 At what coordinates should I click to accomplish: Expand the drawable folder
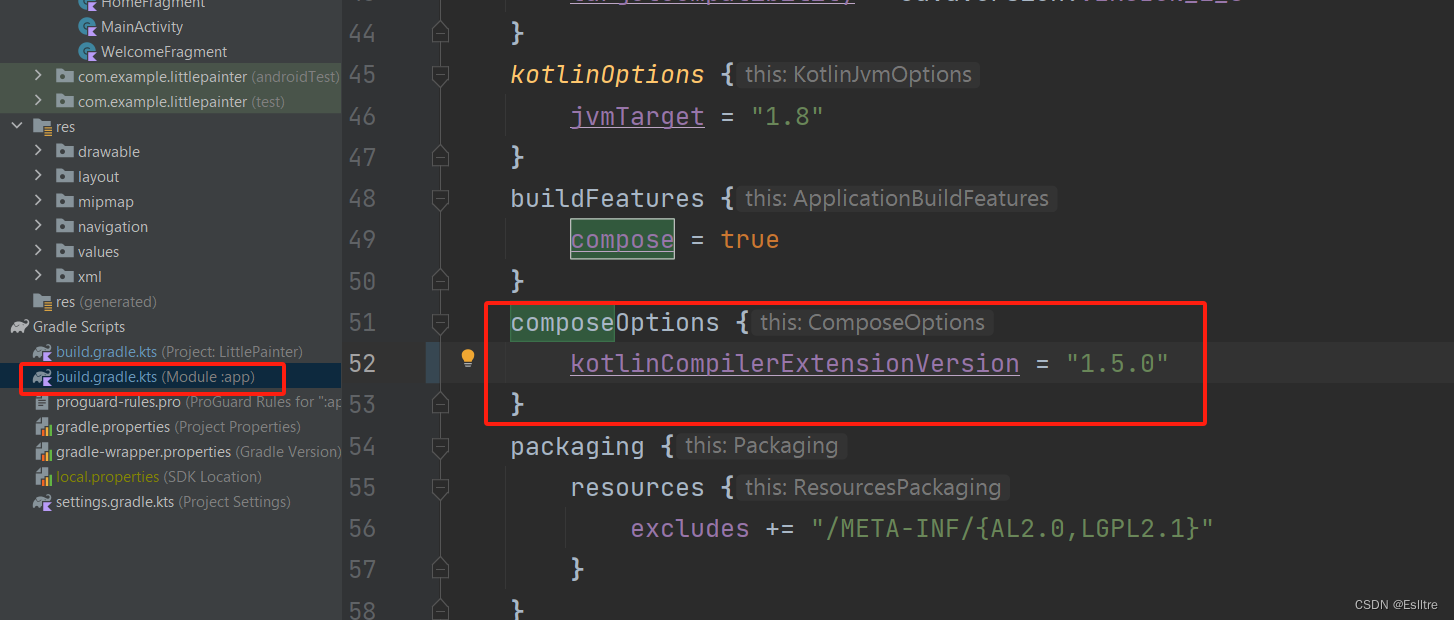38,151
